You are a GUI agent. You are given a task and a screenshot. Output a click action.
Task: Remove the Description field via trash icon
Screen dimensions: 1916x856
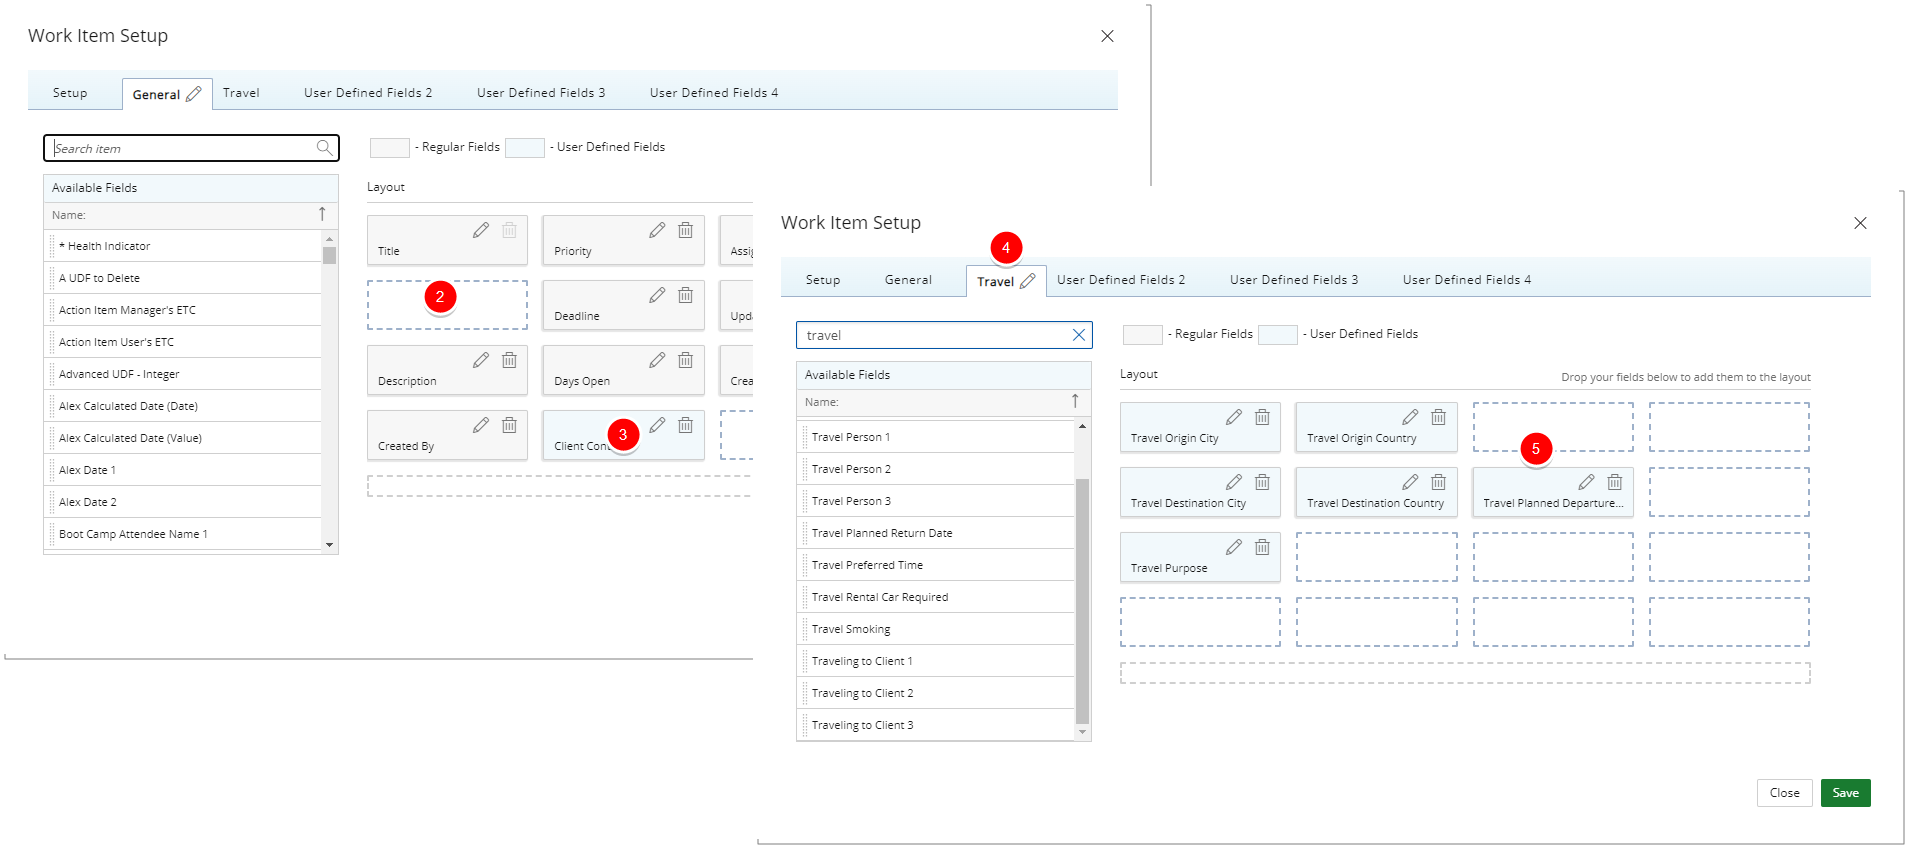[509, 360]
